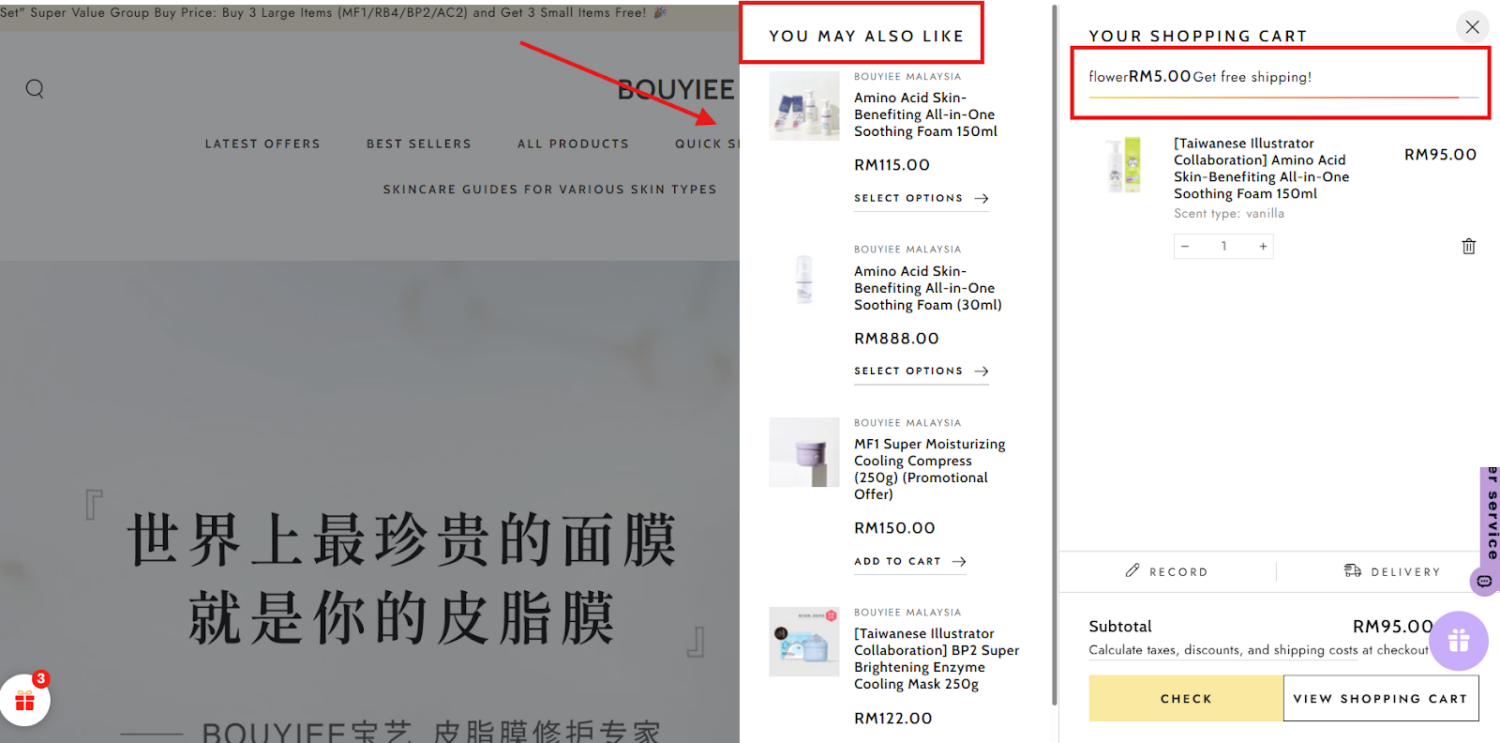Decrease quantity with the minus button
This screenshot has width=1500, height=743.
pos(1185,246)
